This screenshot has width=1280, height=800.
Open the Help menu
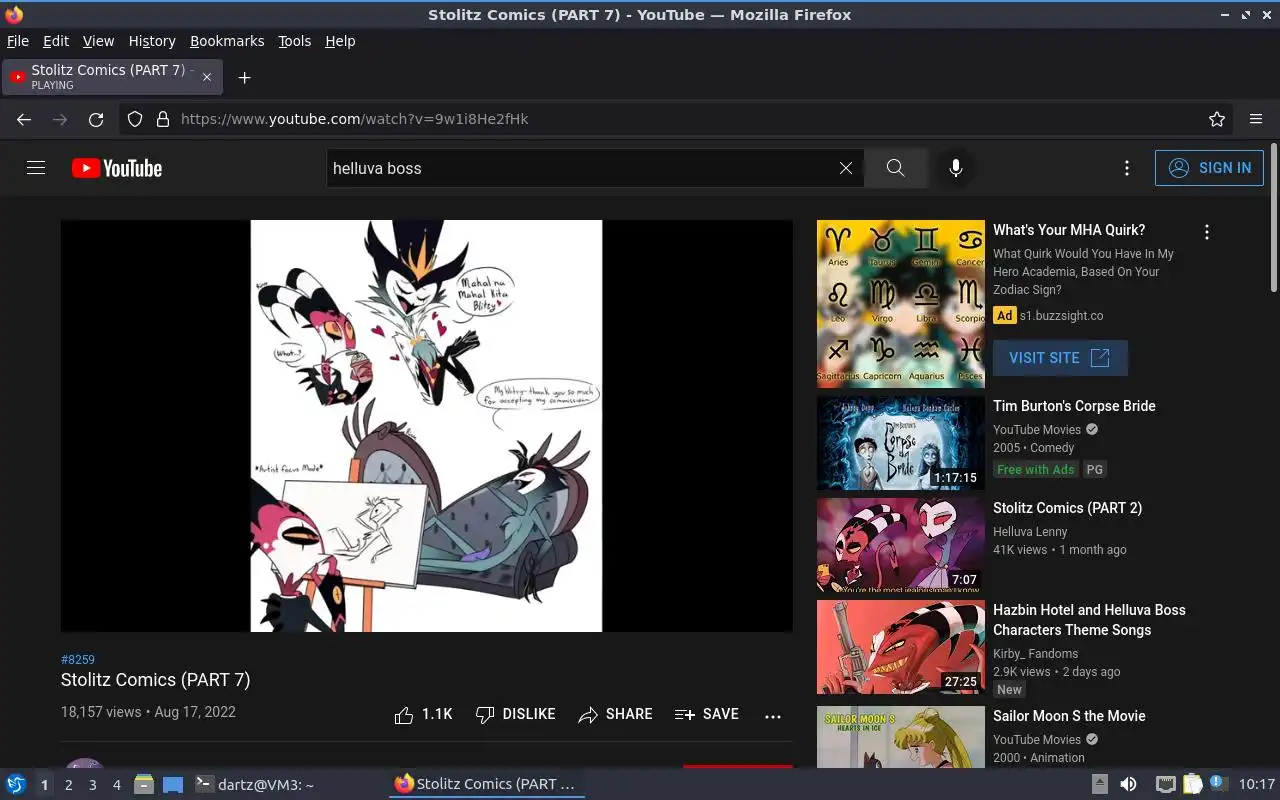340,41
